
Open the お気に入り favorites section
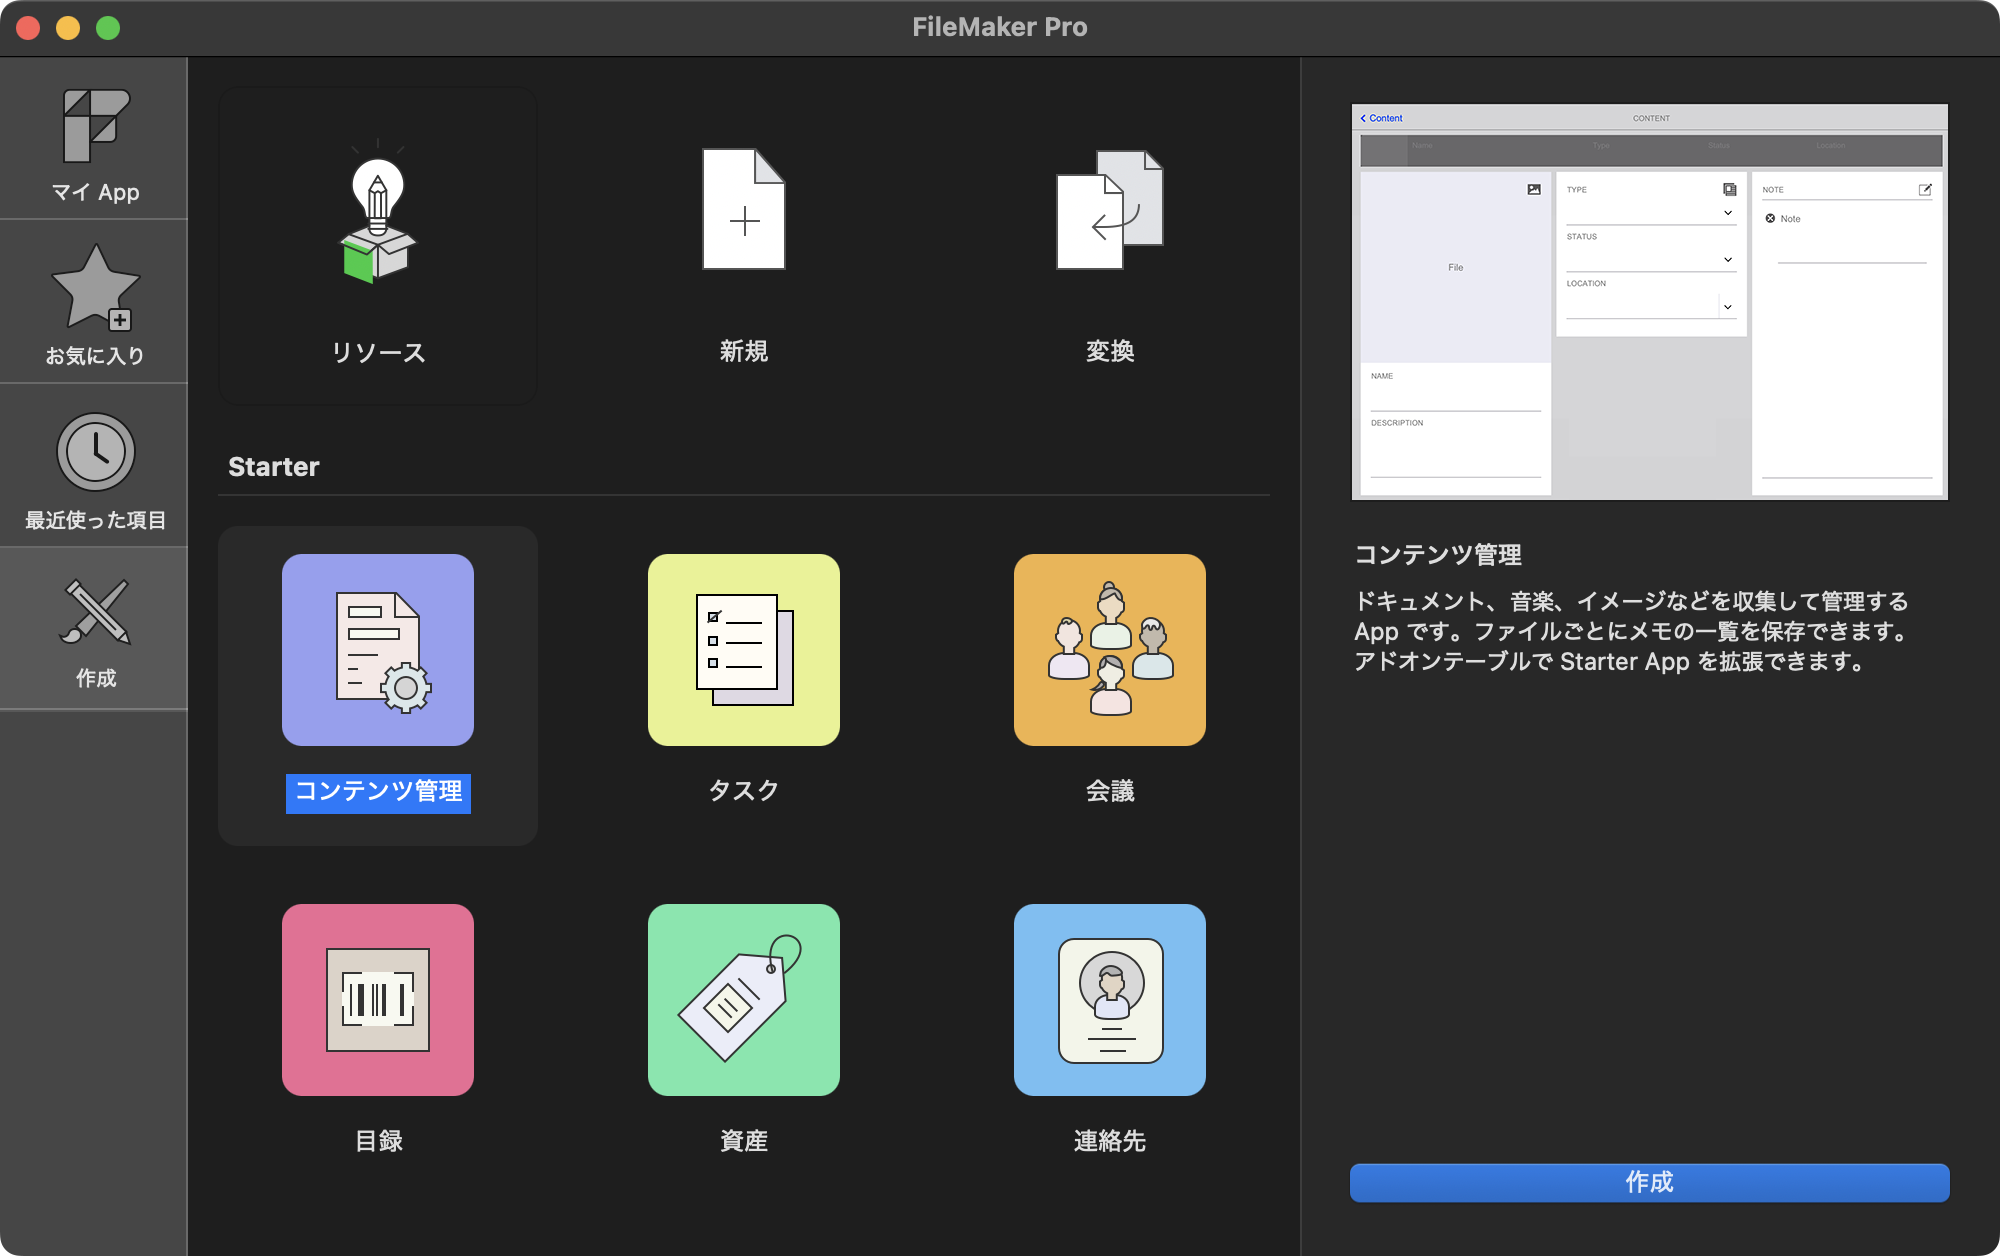94,302
